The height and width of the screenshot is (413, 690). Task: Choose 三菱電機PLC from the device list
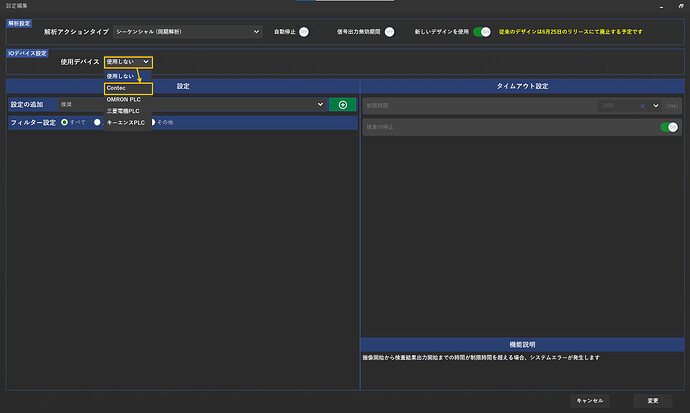point(128,111)
